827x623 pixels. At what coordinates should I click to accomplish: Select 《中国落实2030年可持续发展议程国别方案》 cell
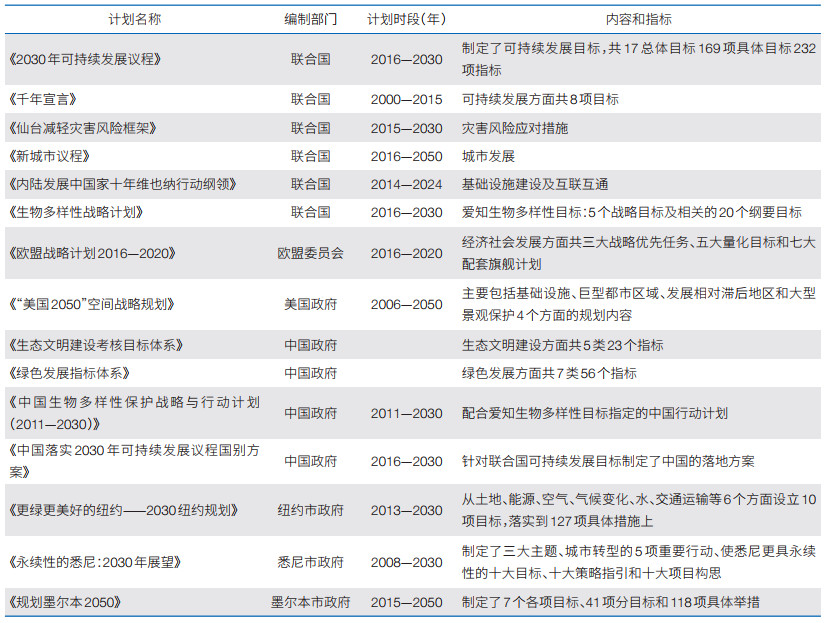(x=134, y=461)
